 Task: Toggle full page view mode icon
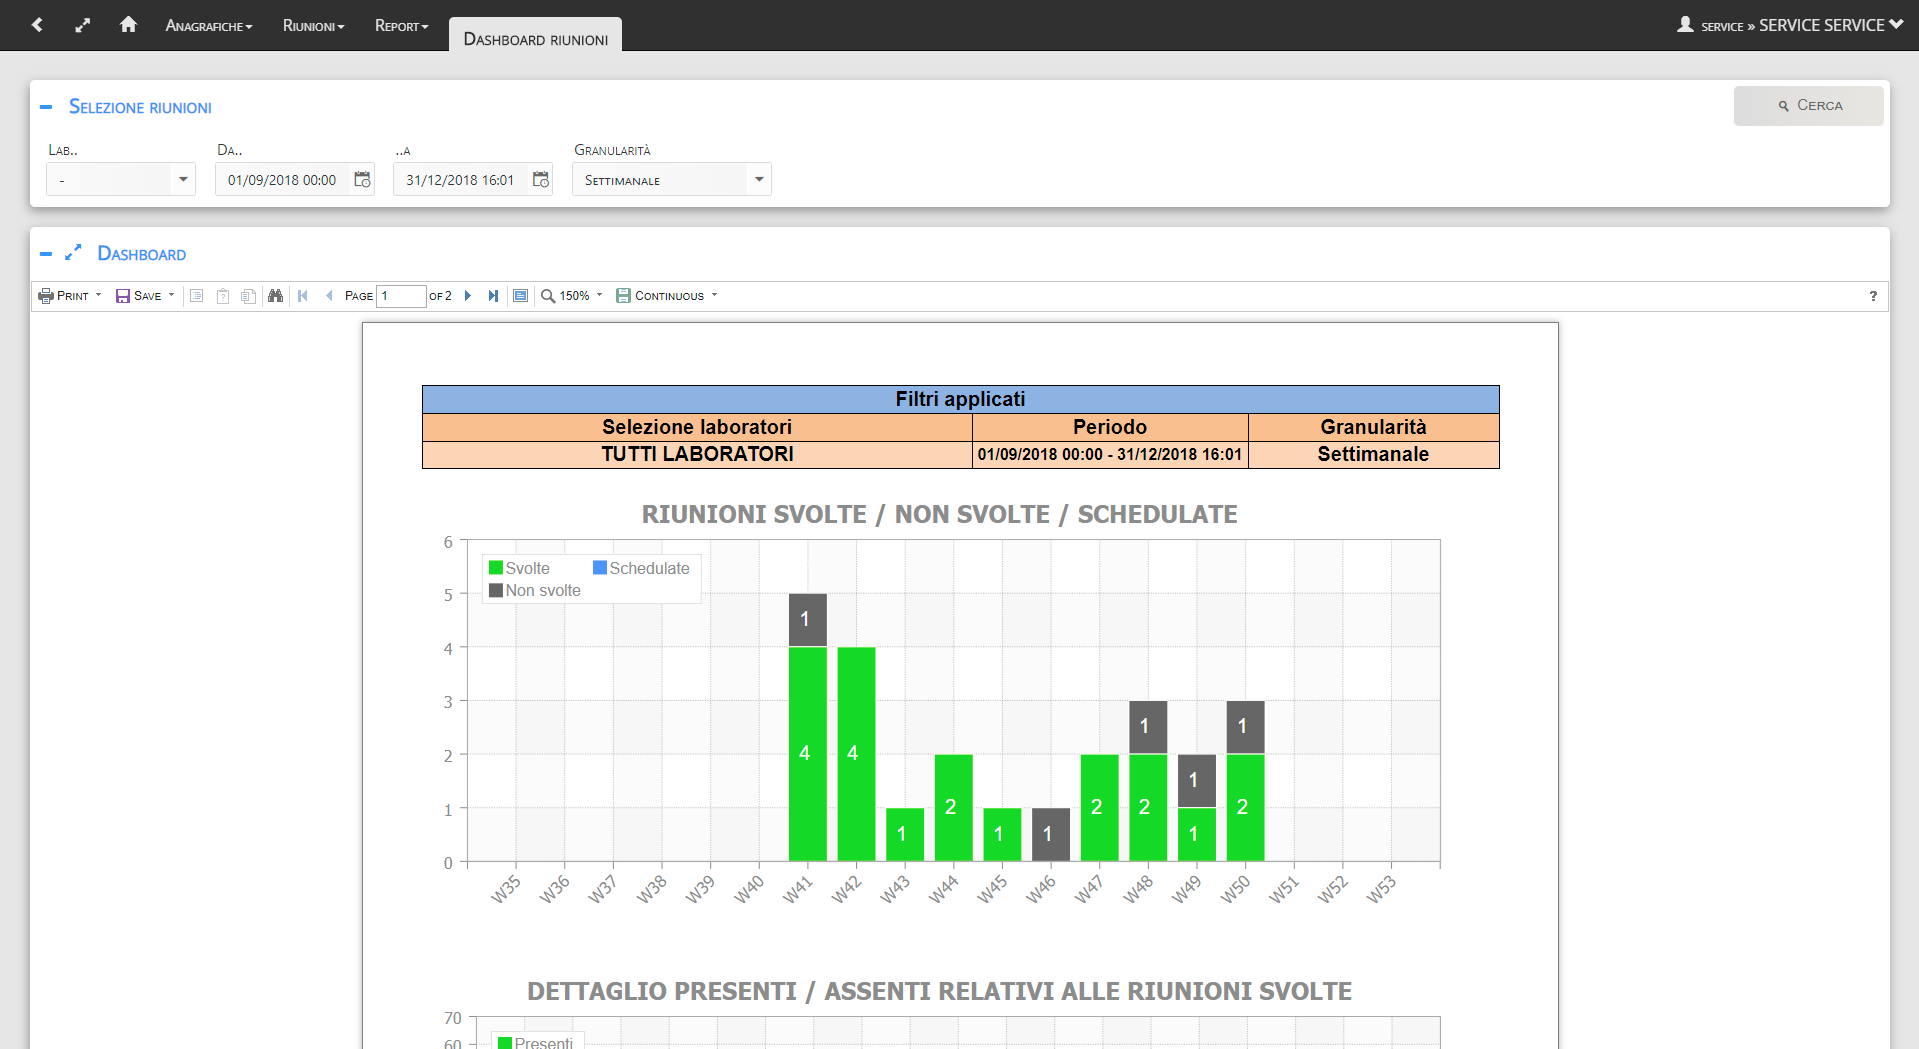tap(520, 296)
